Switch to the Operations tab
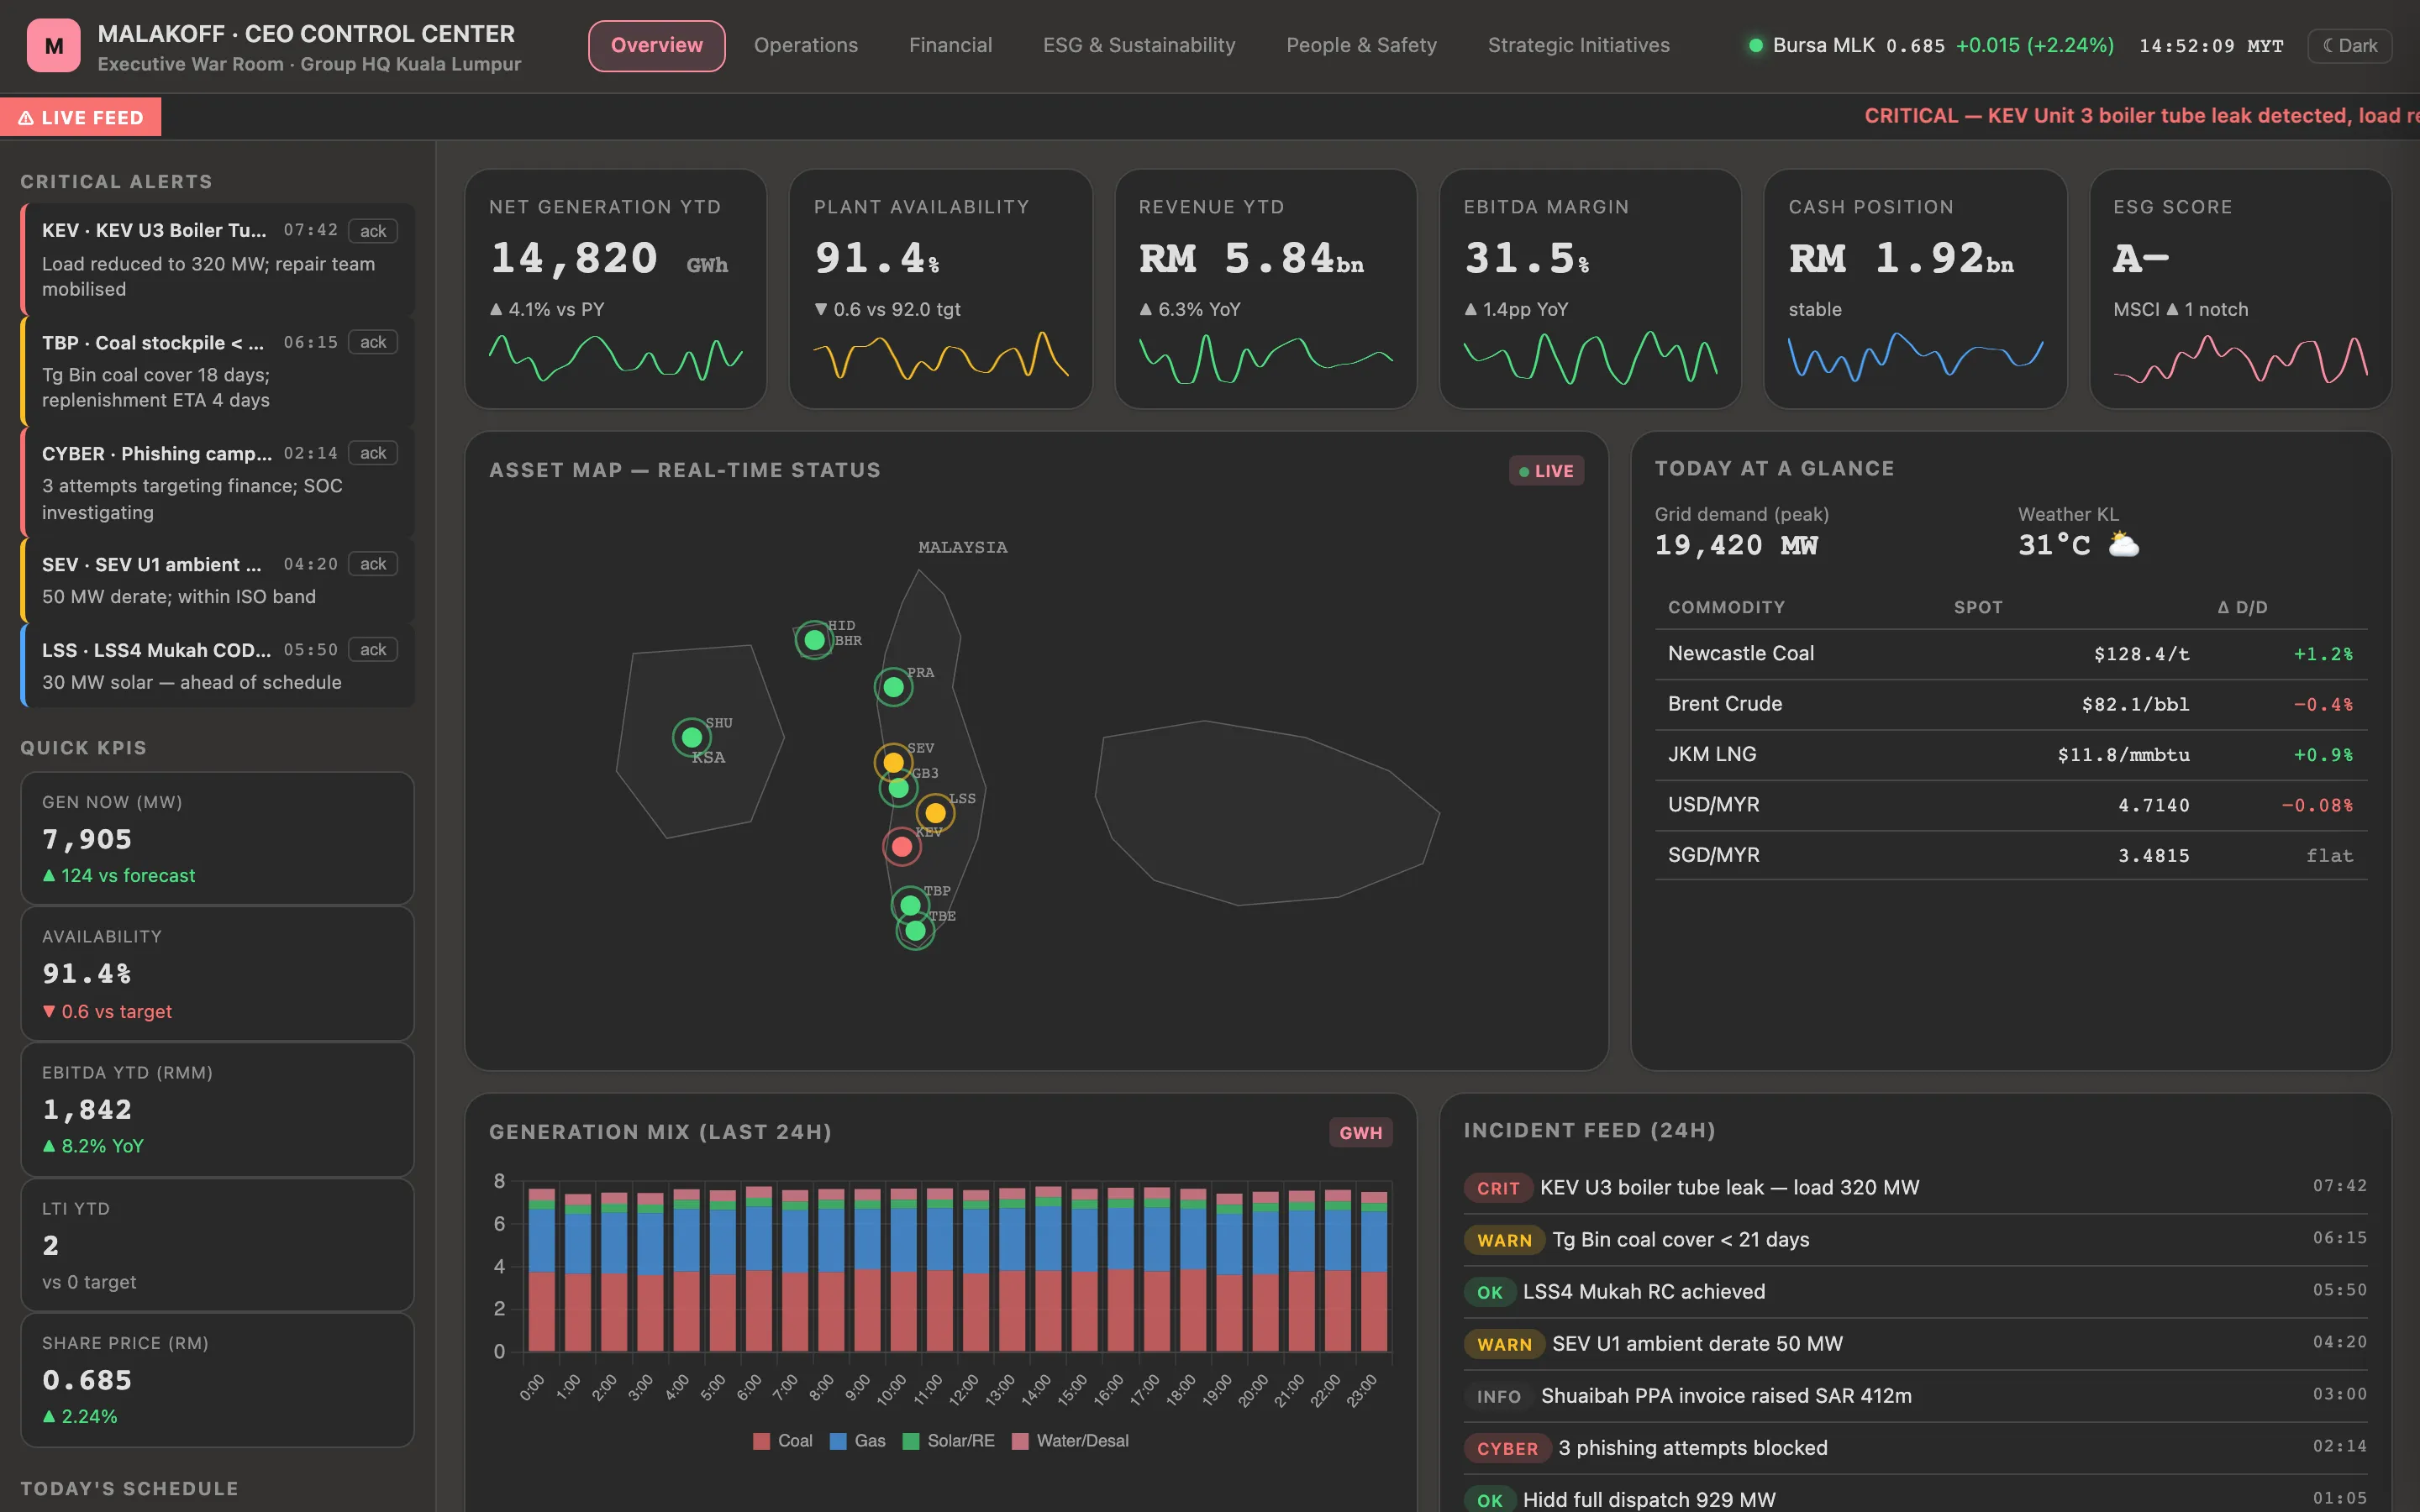 coord(805,45)
